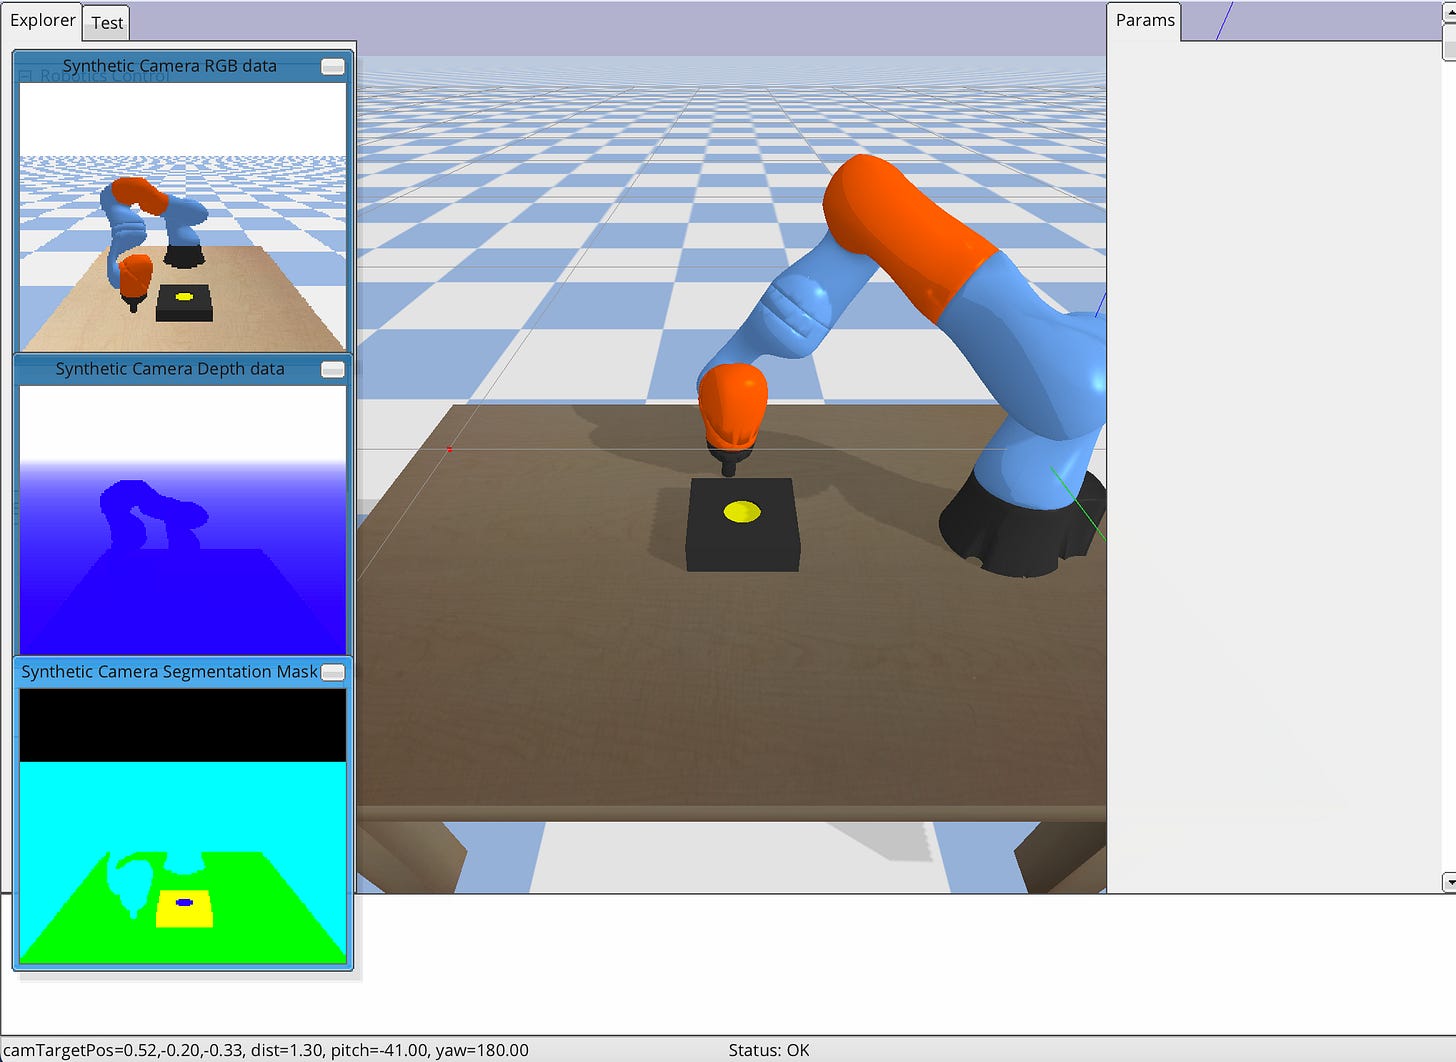1456x1062 pixels.
Task: Collapse the Synthetic Camera Segmentation Mask window
Action: [x=333, y=672]
